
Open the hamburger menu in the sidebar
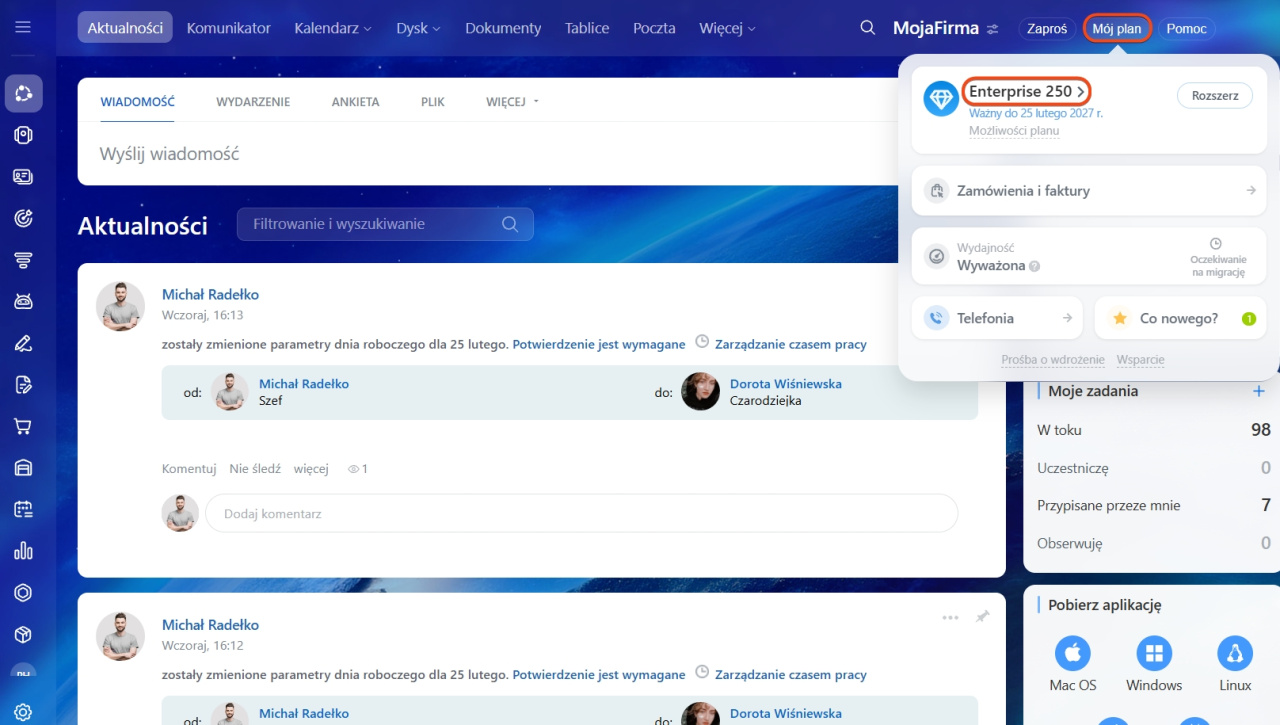pos(23,27)
